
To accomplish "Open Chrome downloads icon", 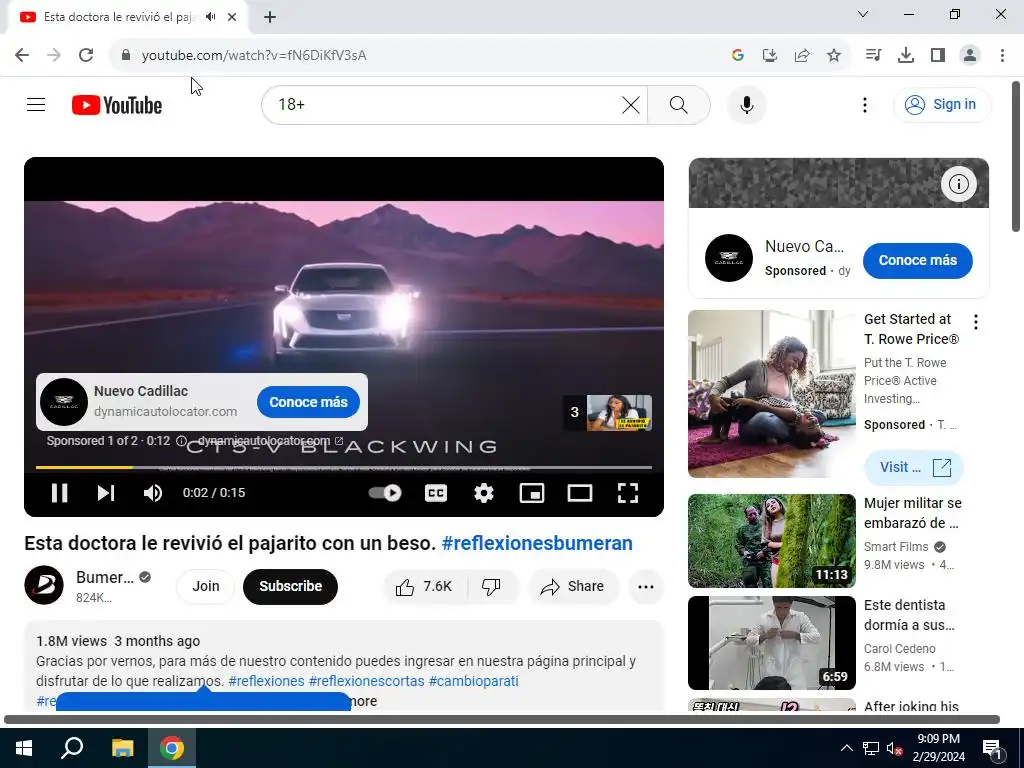I will (905, 55).
